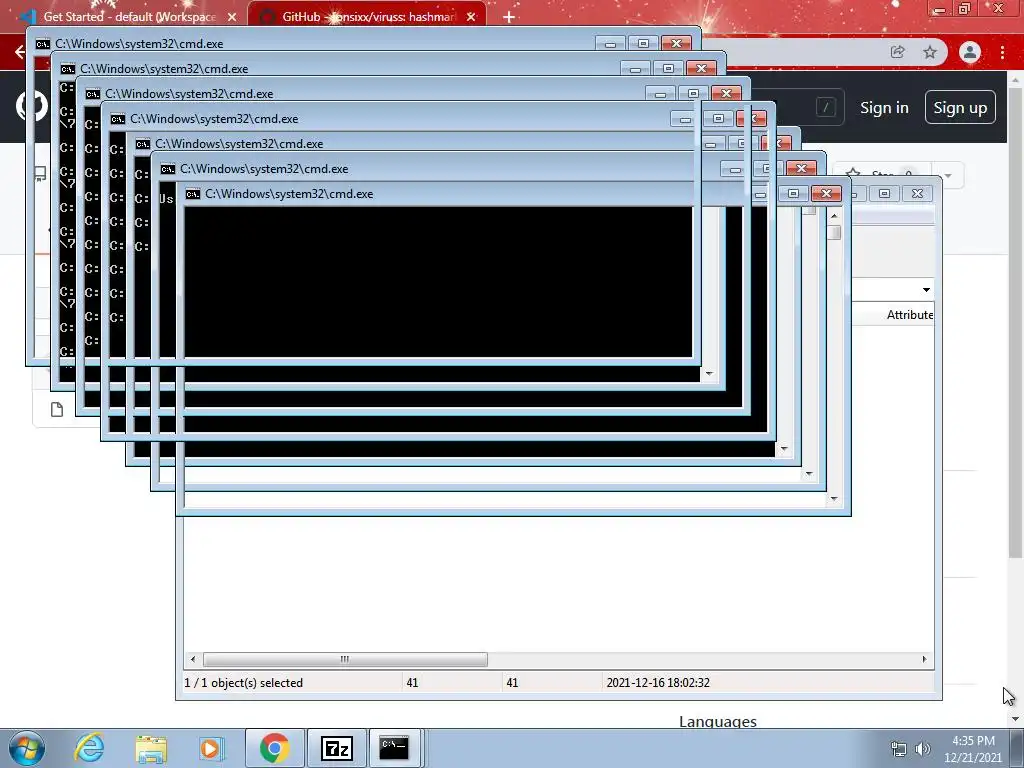The image size is (1024, 768).
Task: Click the 7-Zip window close button
Action: [918, 193]
